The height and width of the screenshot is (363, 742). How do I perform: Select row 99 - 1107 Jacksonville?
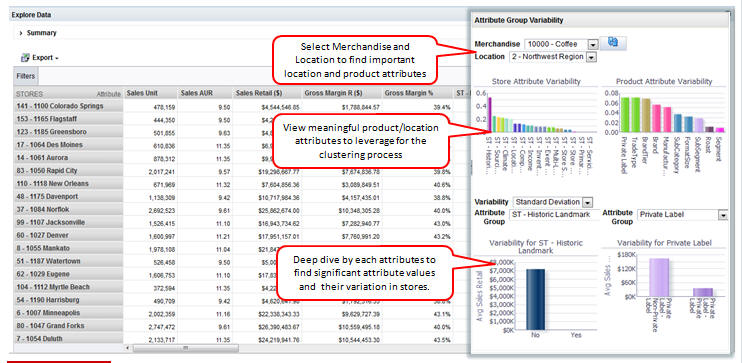pyautogui.click(x=69, y=222)
